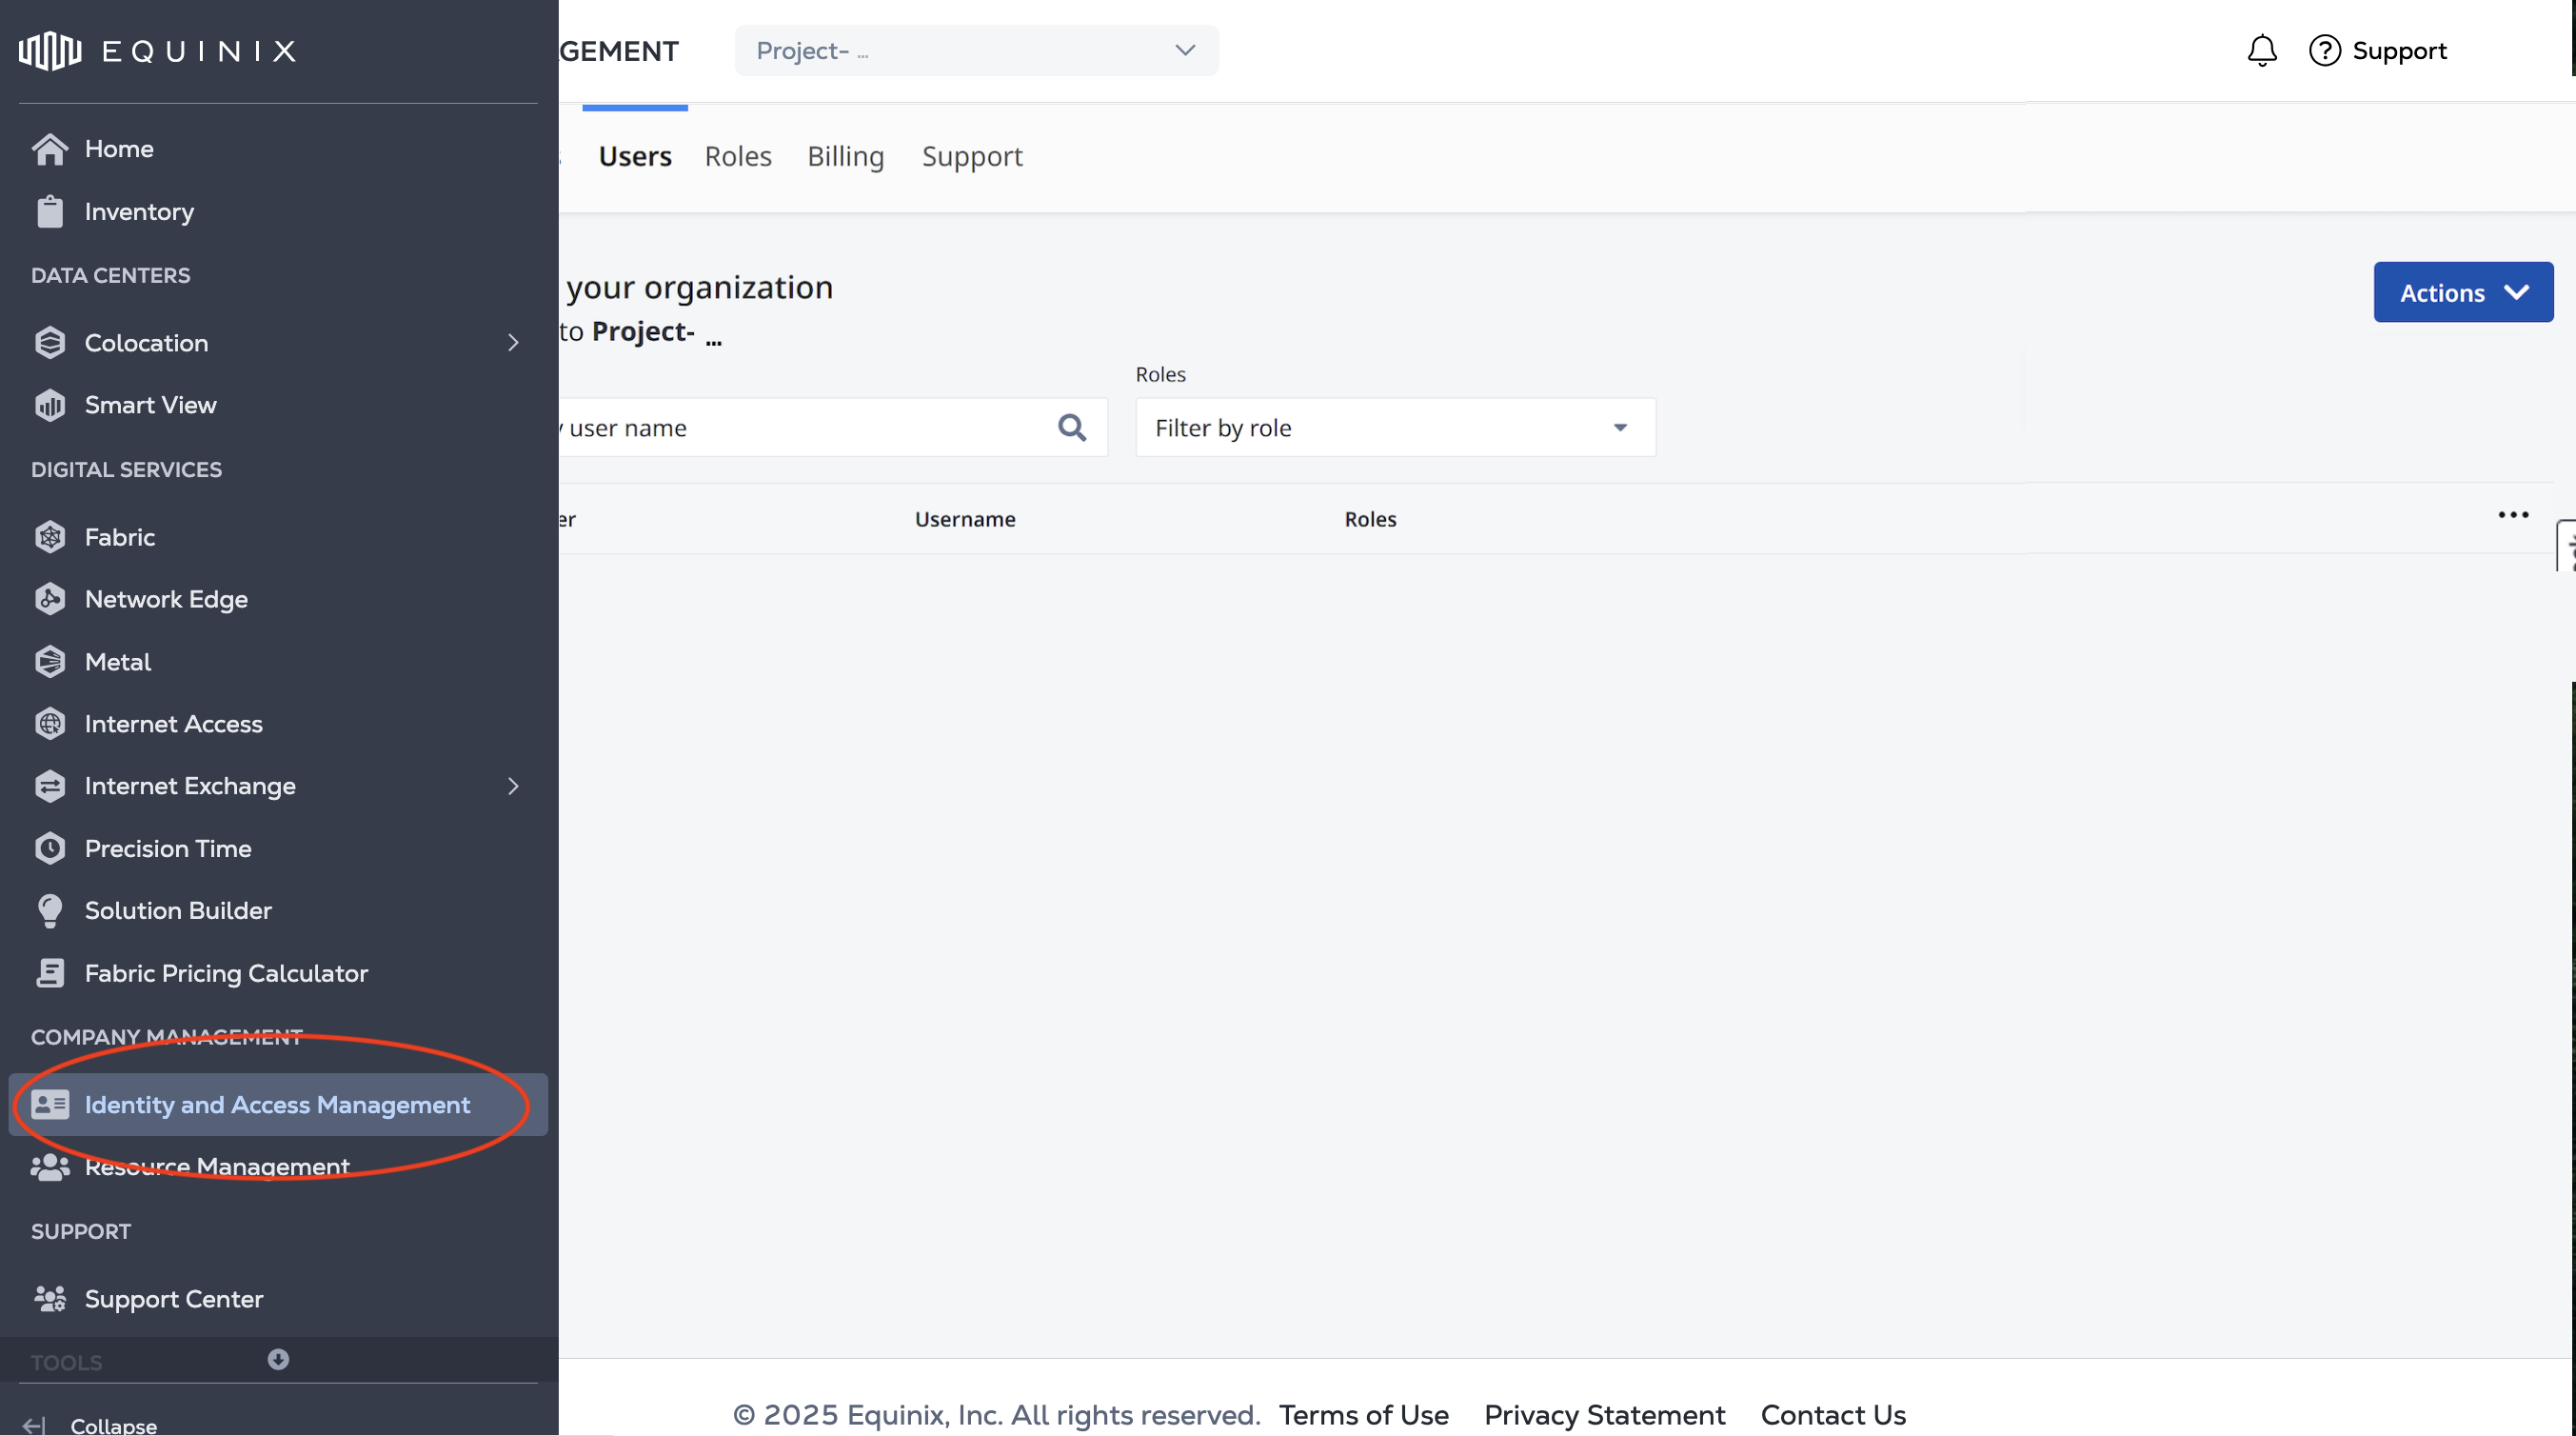2576x1436 pixels.
Task: Click the Resource Management people icon
Action: pos(50,1167)
